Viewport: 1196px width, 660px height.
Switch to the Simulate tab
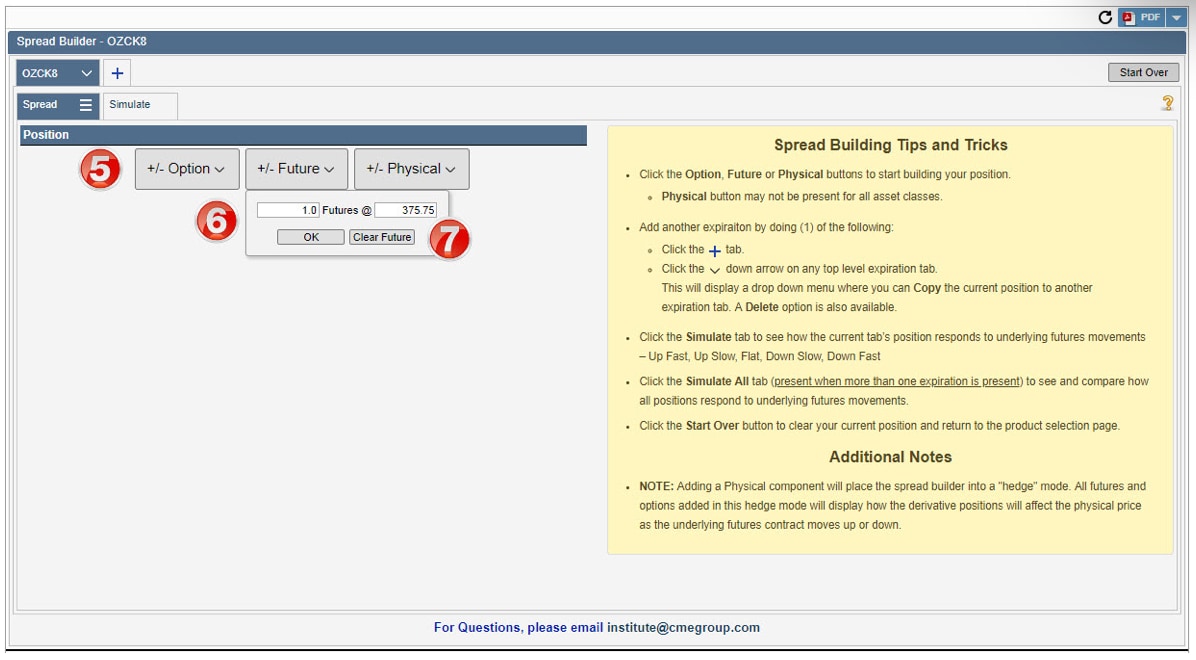tap(130, 105)
